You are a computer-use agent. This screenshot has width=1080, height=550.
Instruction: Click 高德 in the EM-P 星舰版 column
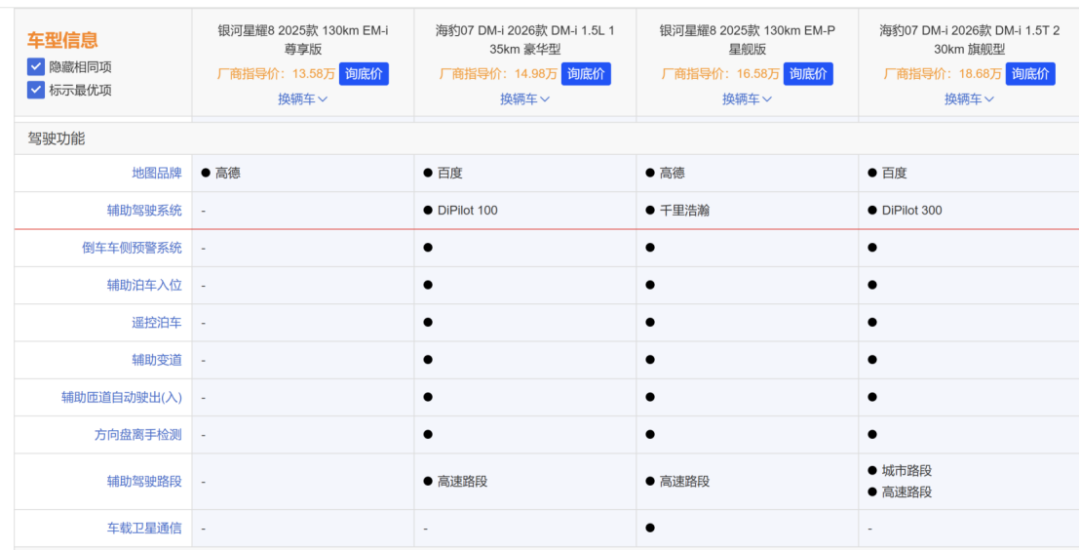(672, 173)
